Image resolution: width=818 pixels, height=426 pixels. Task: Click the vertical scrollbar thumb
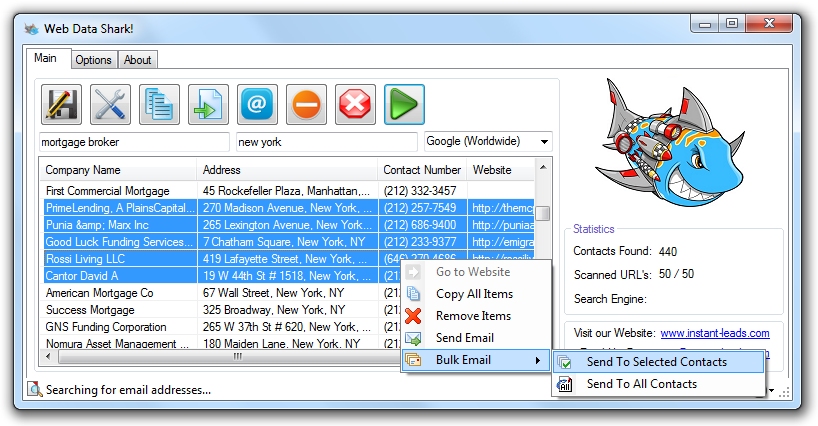pos(543,213)
